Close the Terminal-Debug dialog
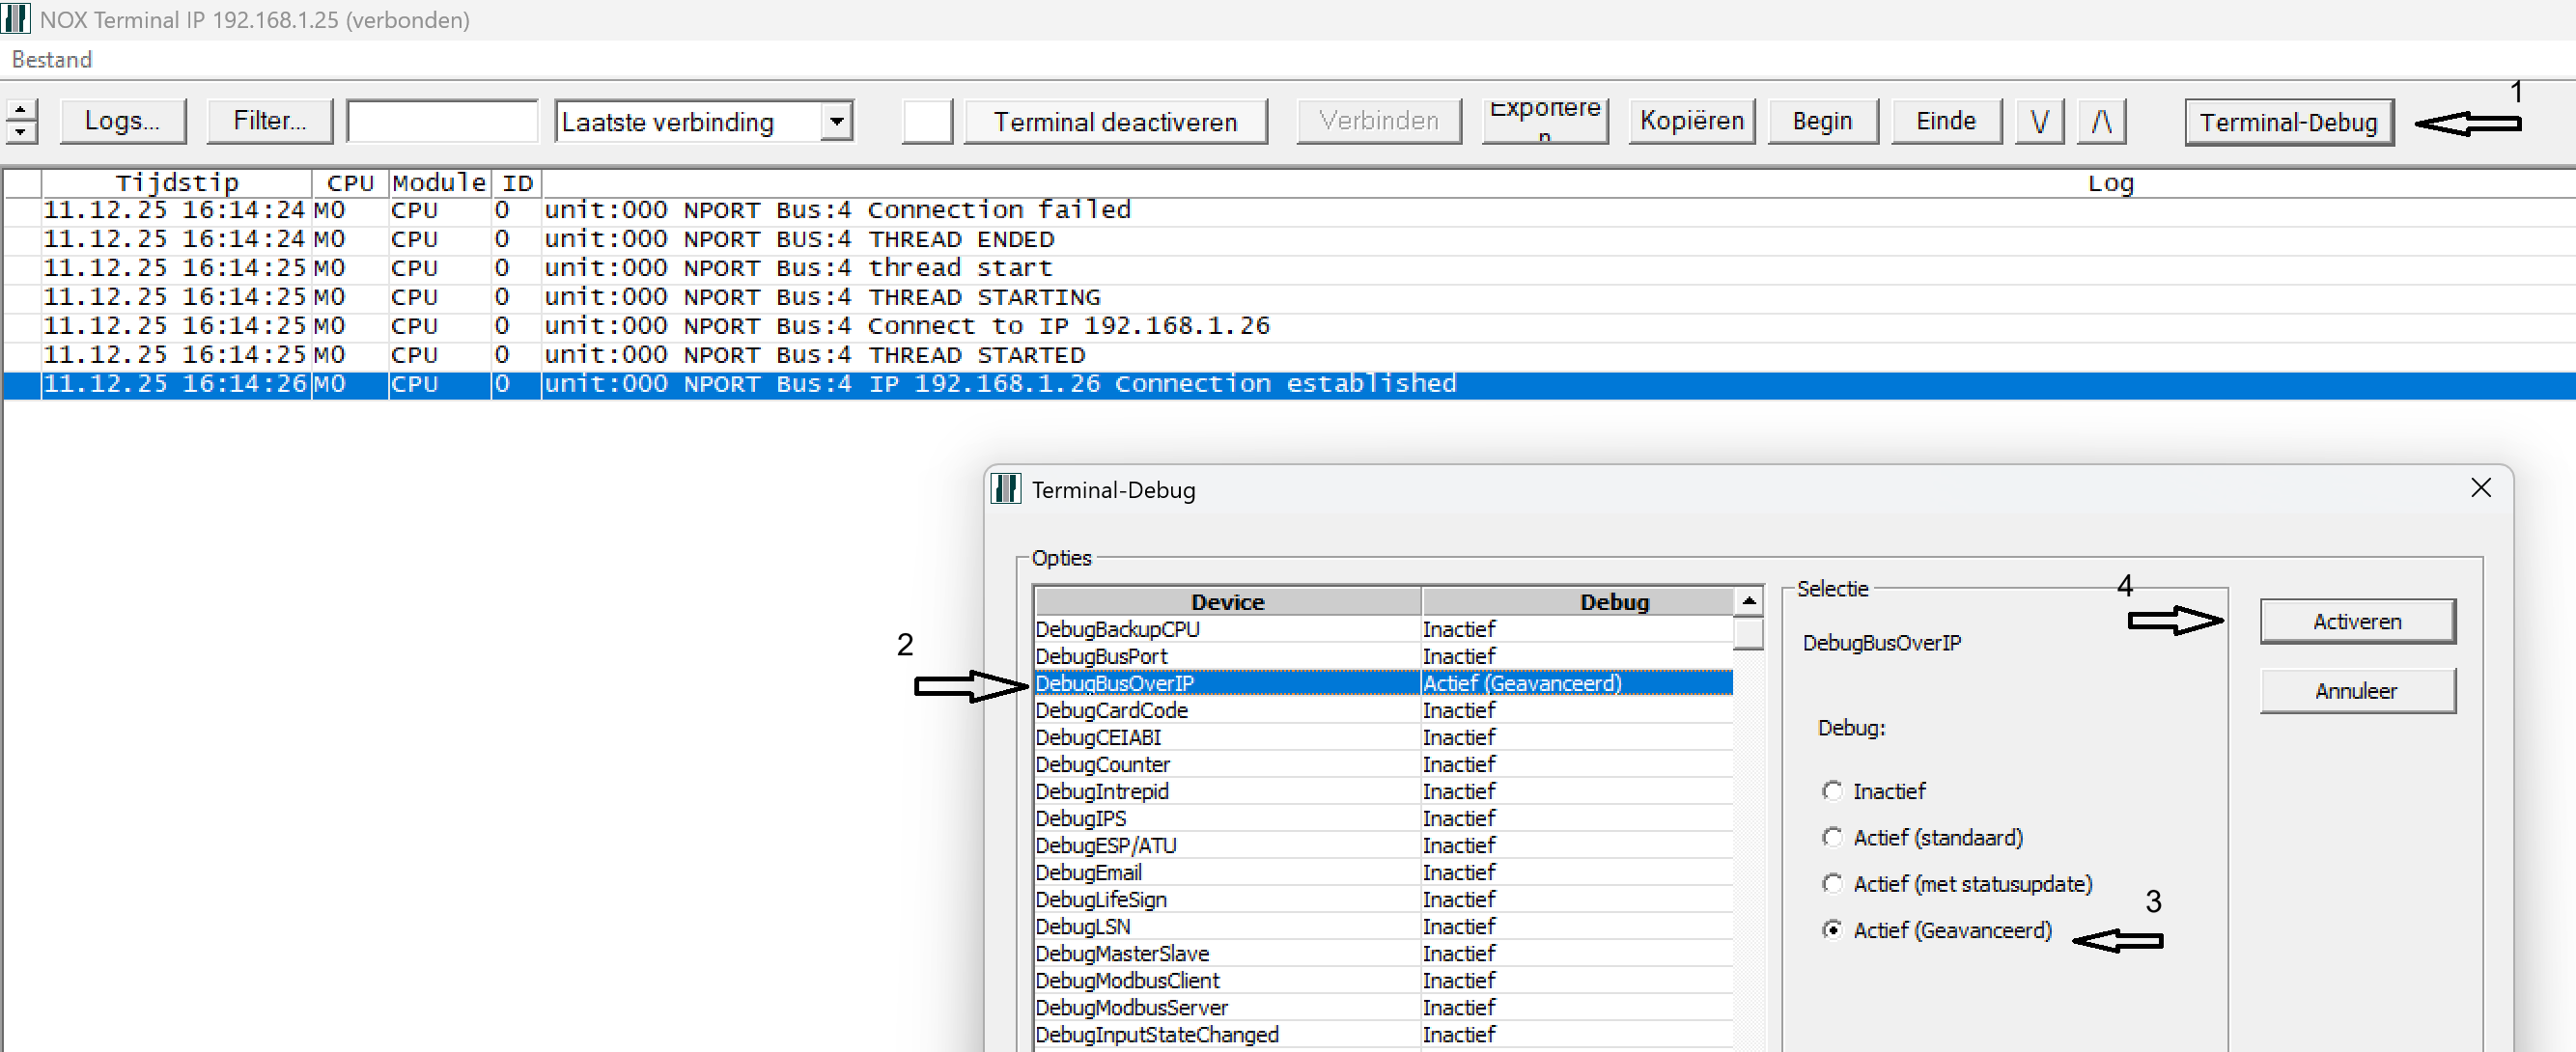This screenshot has height=1052, width=2576. coord(2480,488)
